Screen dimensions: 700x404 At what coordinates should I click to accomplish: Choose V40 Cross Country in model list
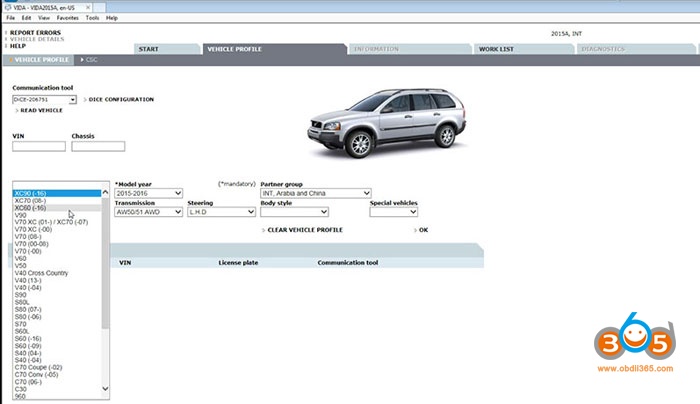click(x=41, y=272)
